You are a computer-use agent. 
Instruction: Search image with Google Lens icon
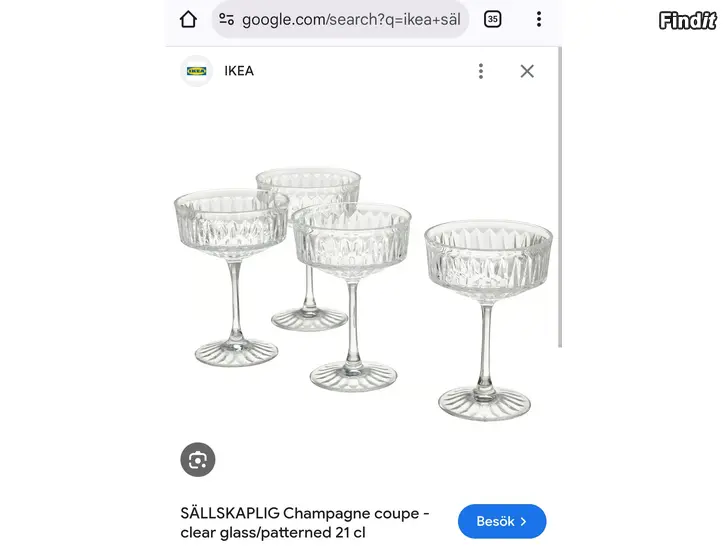(x=198, y=460)
